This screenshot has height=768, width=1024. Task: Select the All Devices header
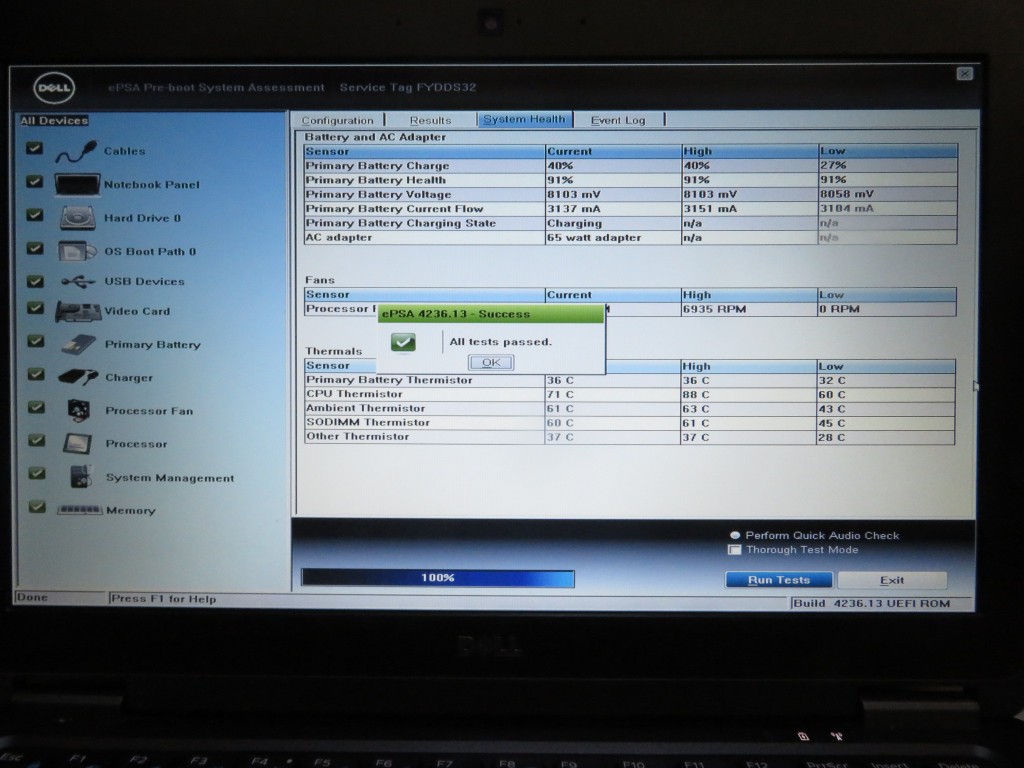click(x=54, y=121)
